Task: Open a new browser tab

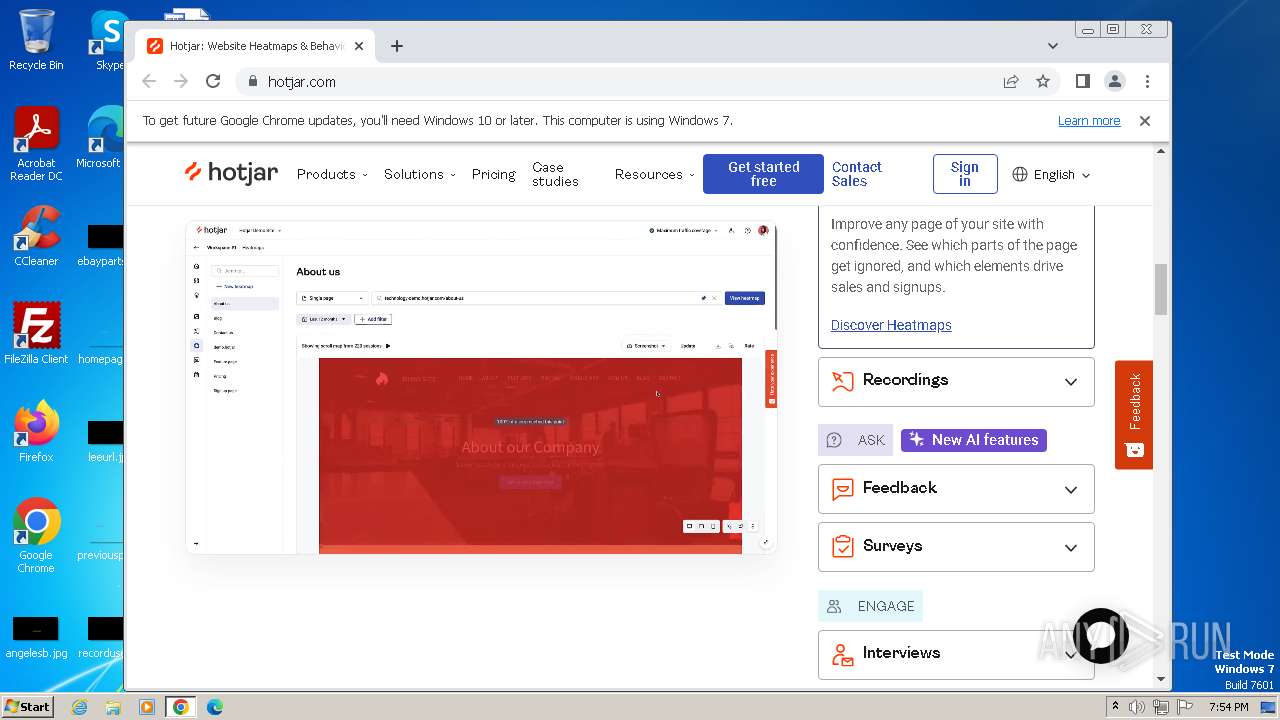Action: [x=397, y=46]
